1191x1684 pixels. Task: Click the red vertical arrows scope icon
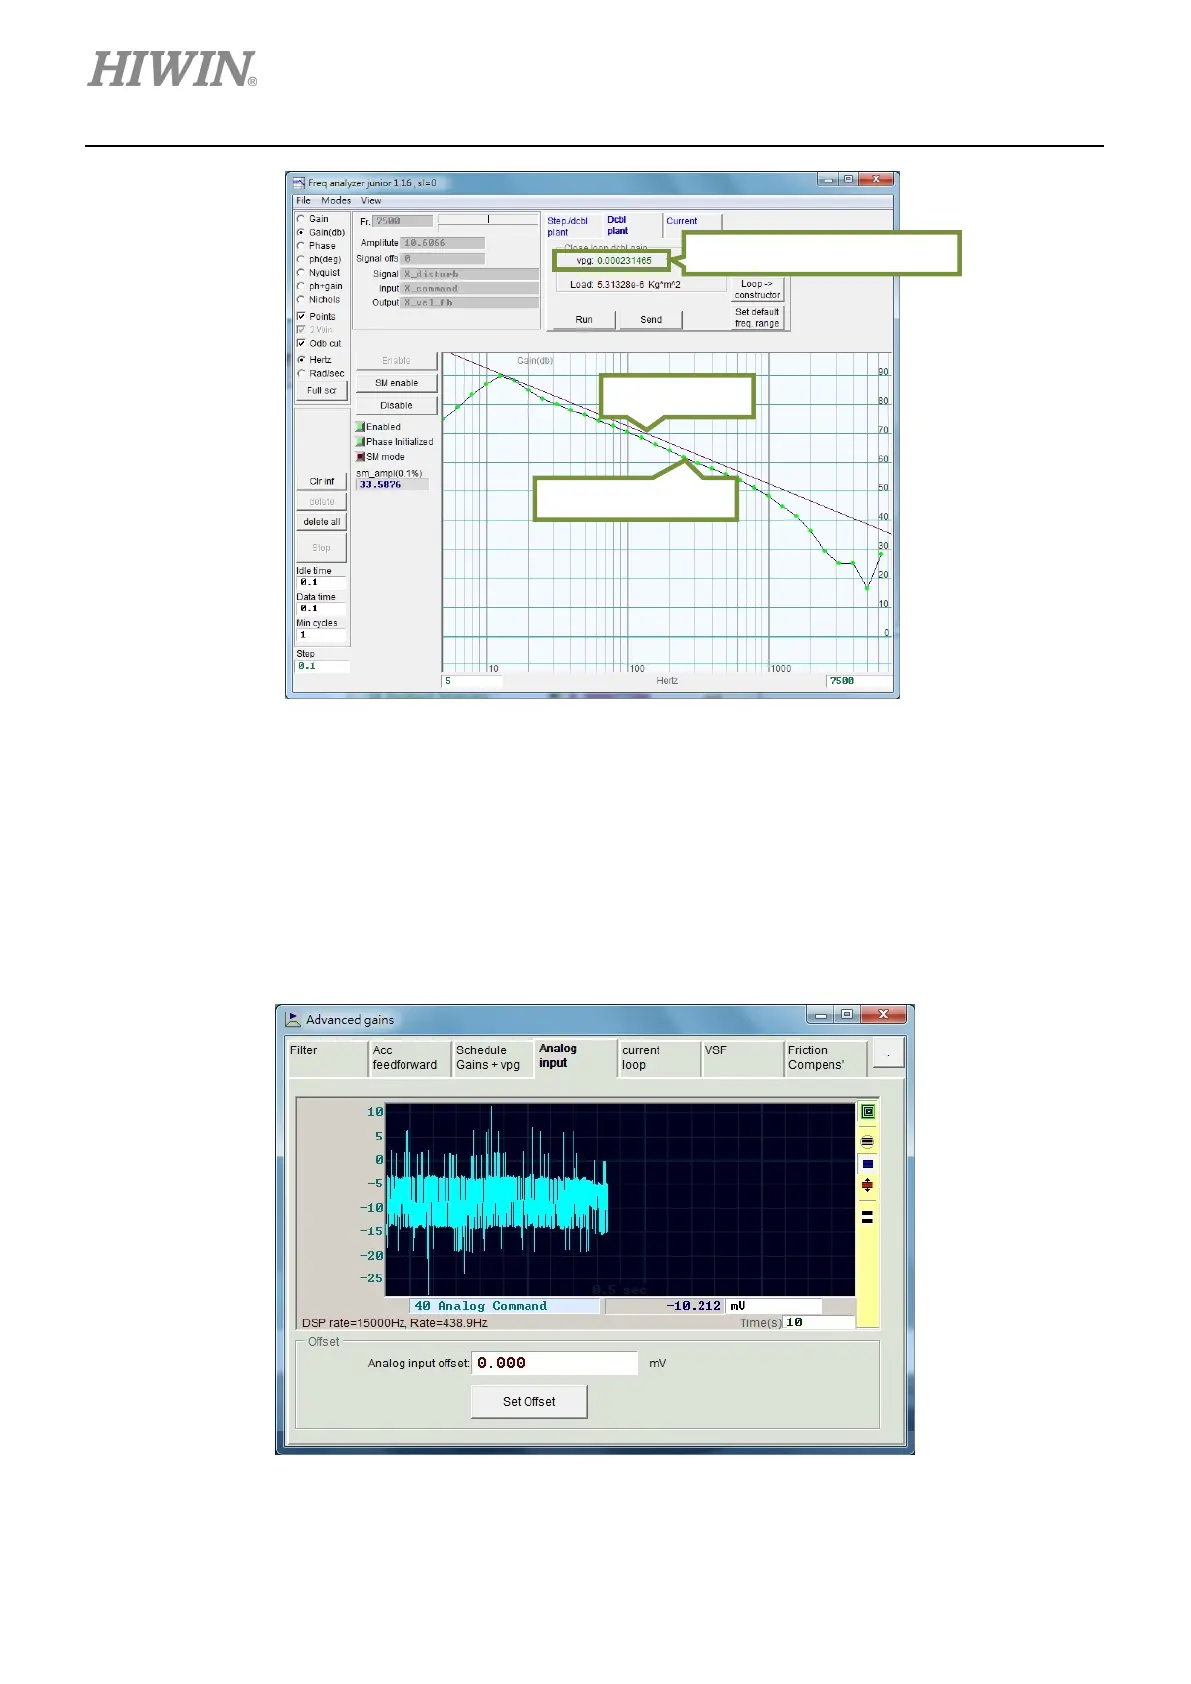pyautogui.click(x=867, y=1186)
